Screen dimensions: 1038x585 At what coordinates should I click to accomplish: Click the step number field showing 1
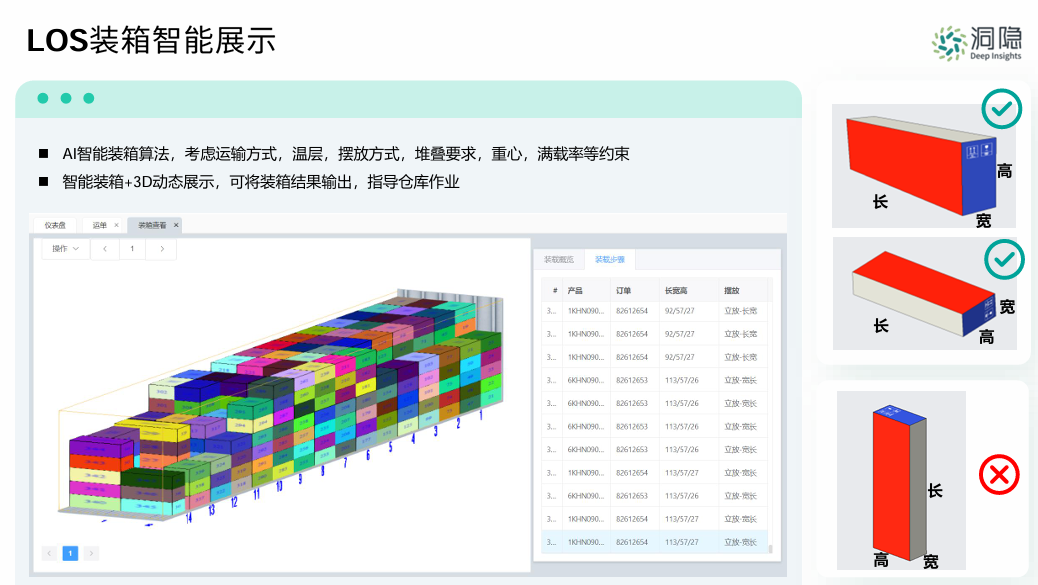tap(133, 249)
